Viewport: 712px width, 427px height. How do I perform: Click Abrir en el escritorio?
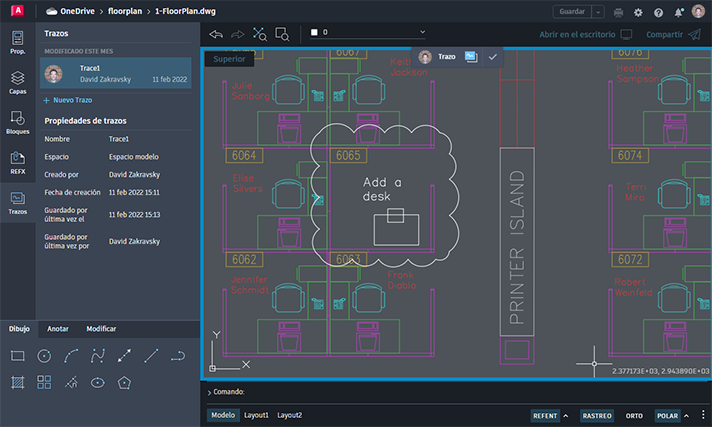pos(586,35)
